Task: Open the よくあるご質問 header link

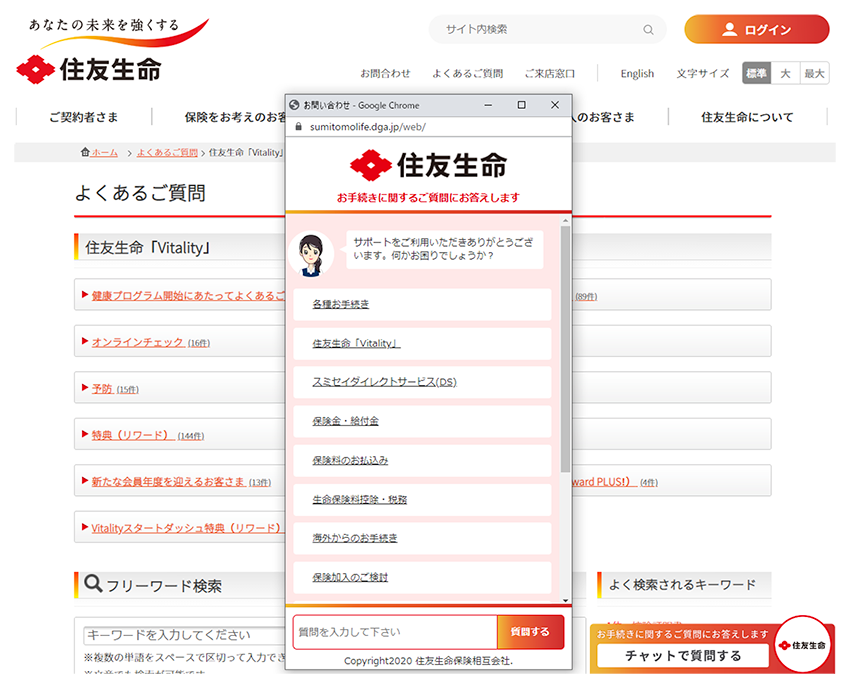Action: [468, 73]
